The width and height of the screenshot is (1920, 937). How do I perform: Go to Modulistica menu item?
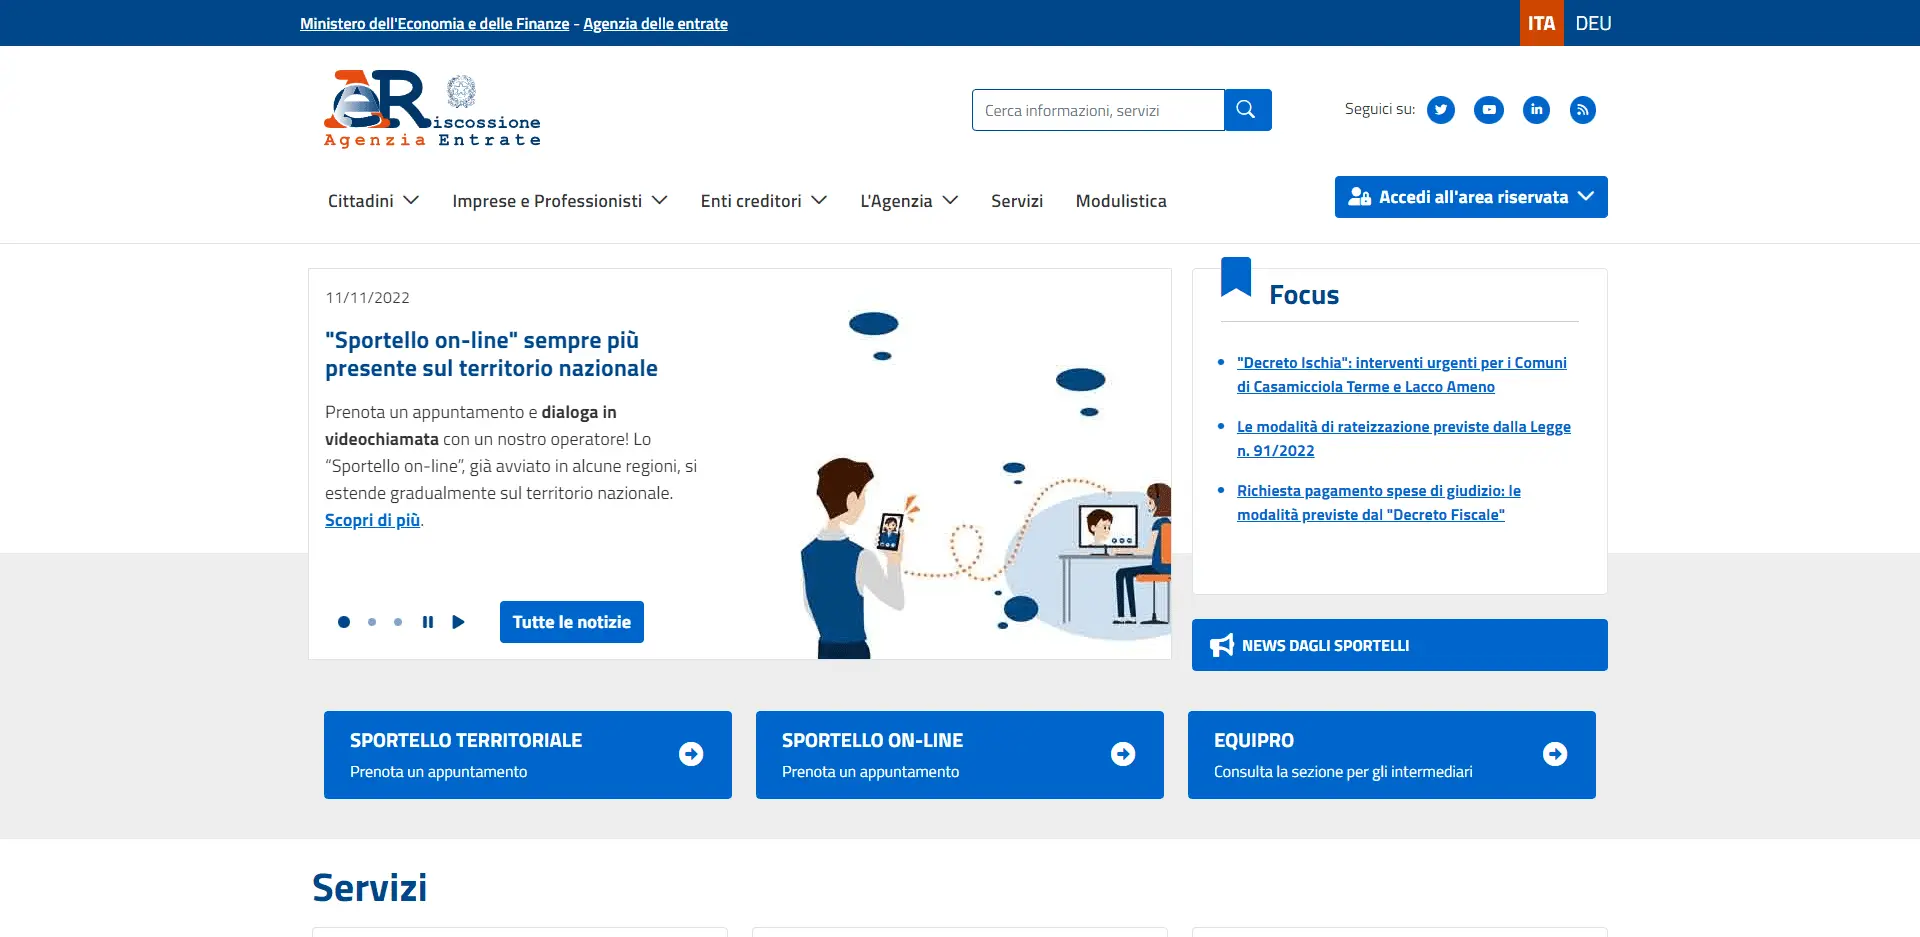1120,201
